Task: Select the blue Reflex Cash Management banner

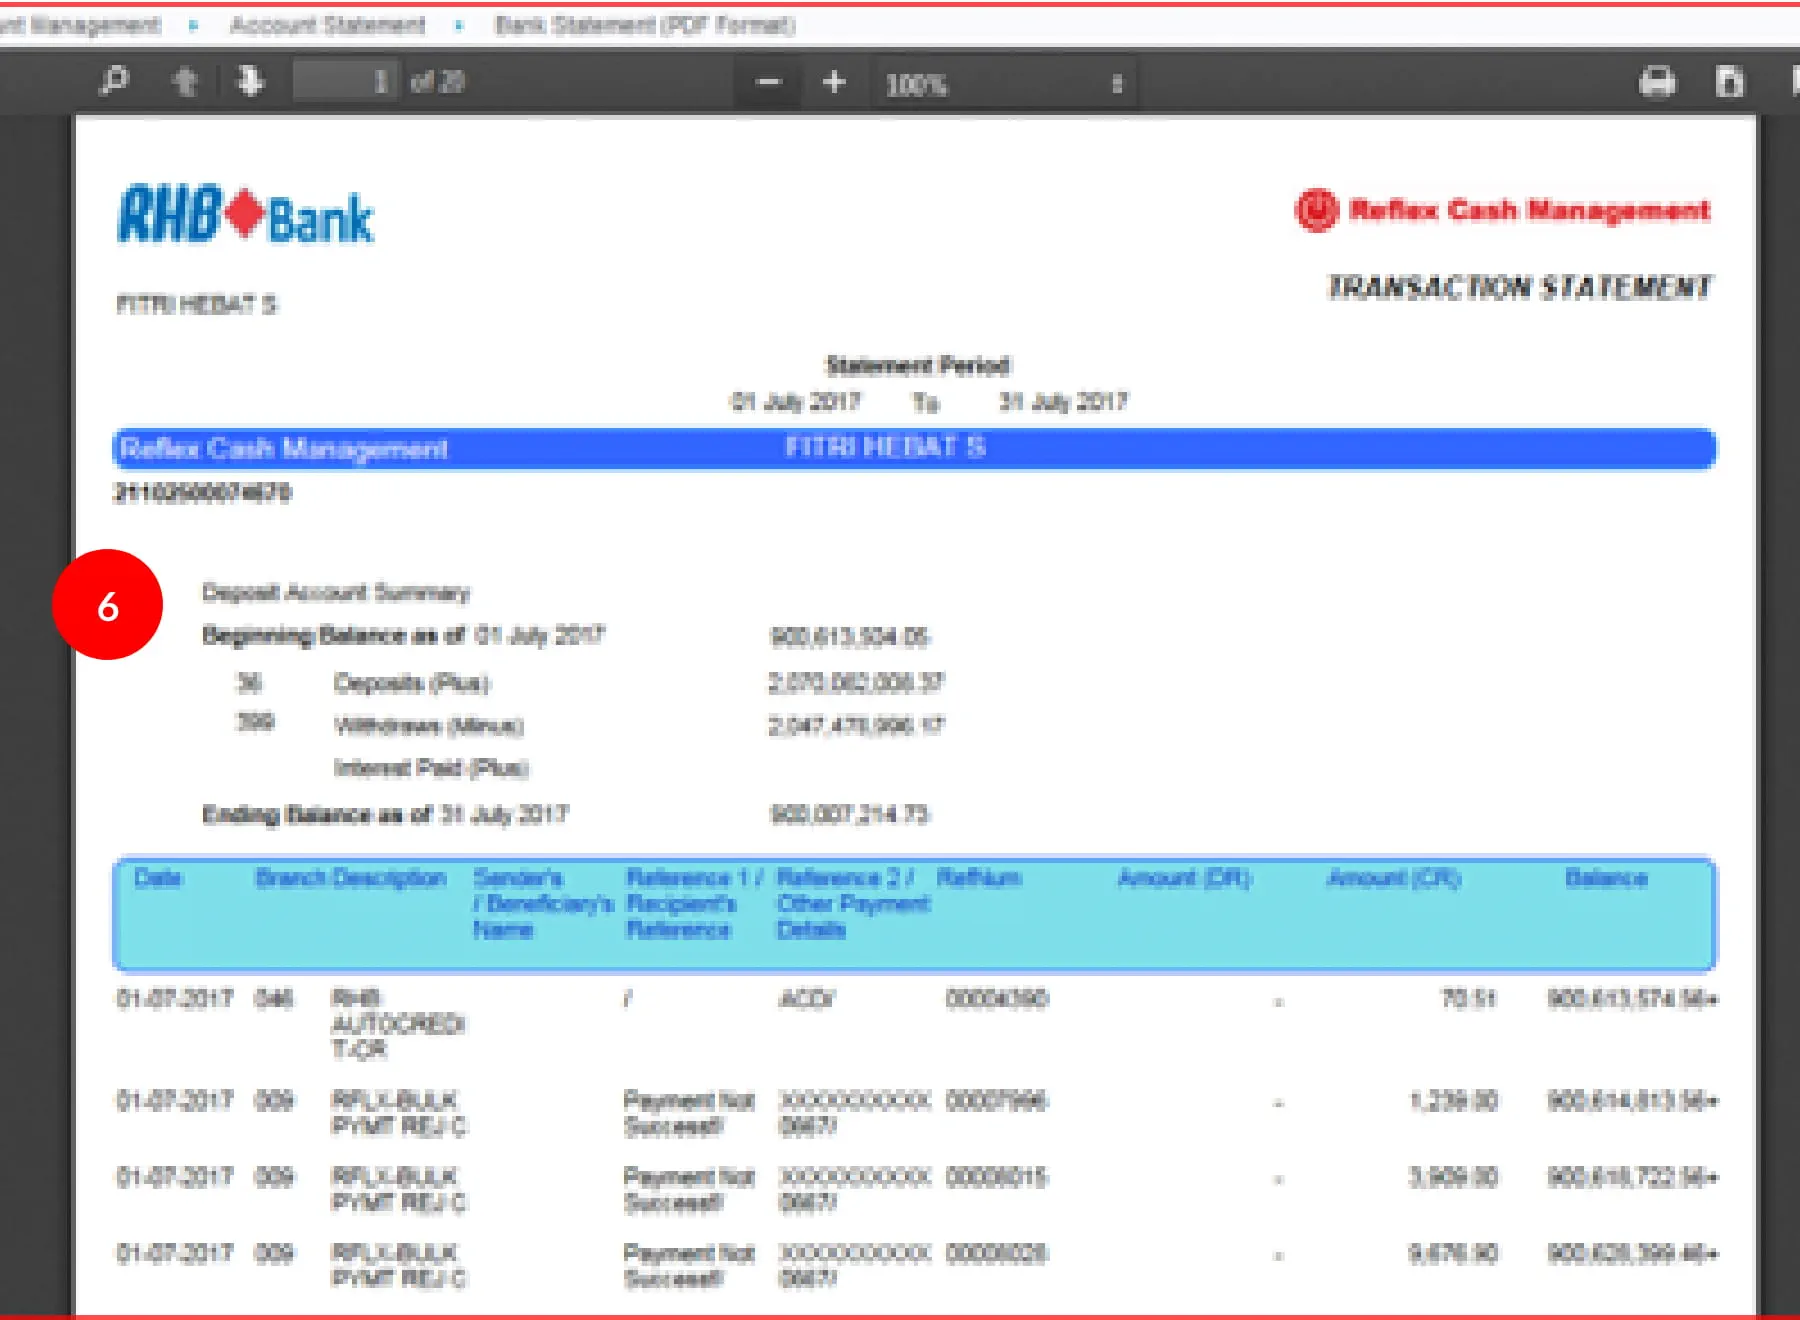Action: click(x=914, y=448)
